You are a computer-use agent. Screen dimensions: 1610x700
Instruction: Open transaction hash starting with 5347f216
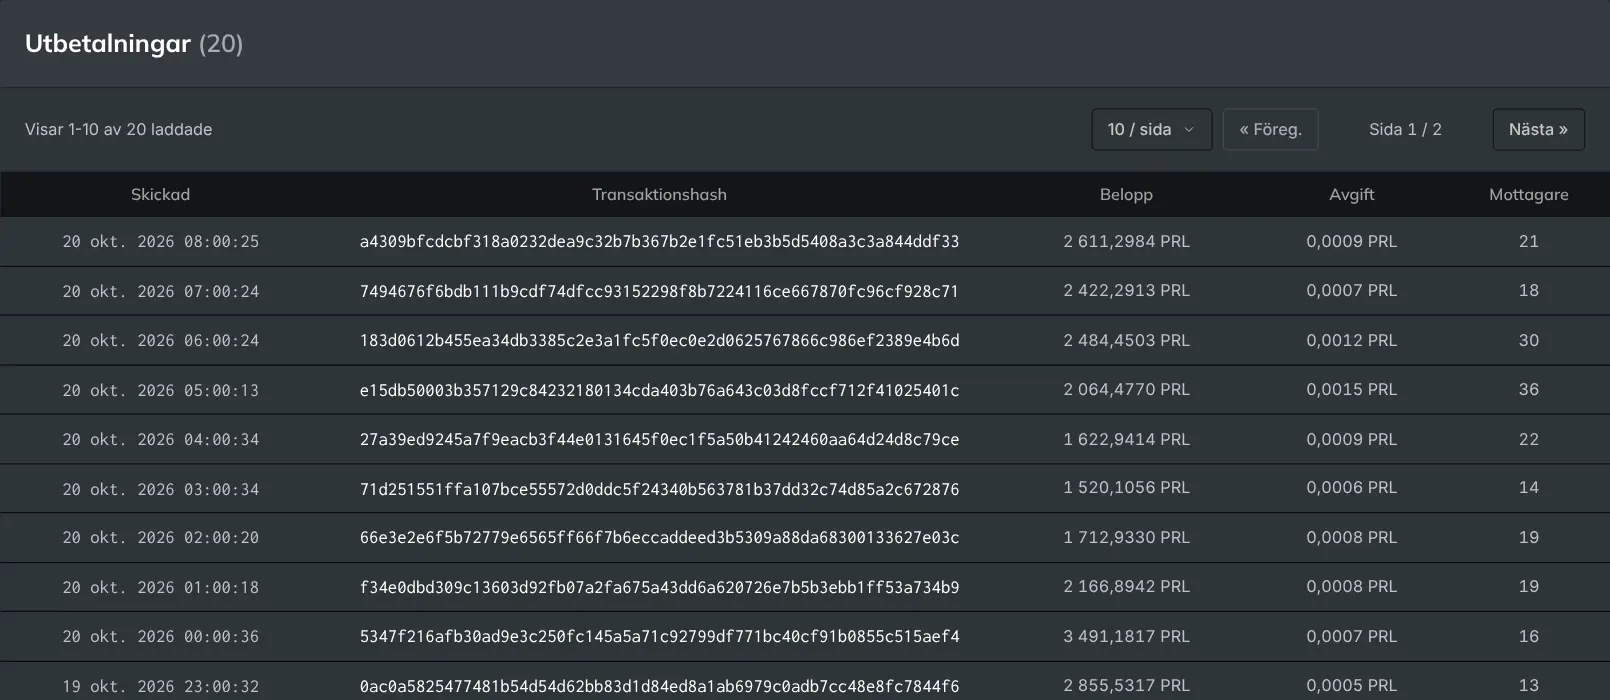(x=659, y=636)
